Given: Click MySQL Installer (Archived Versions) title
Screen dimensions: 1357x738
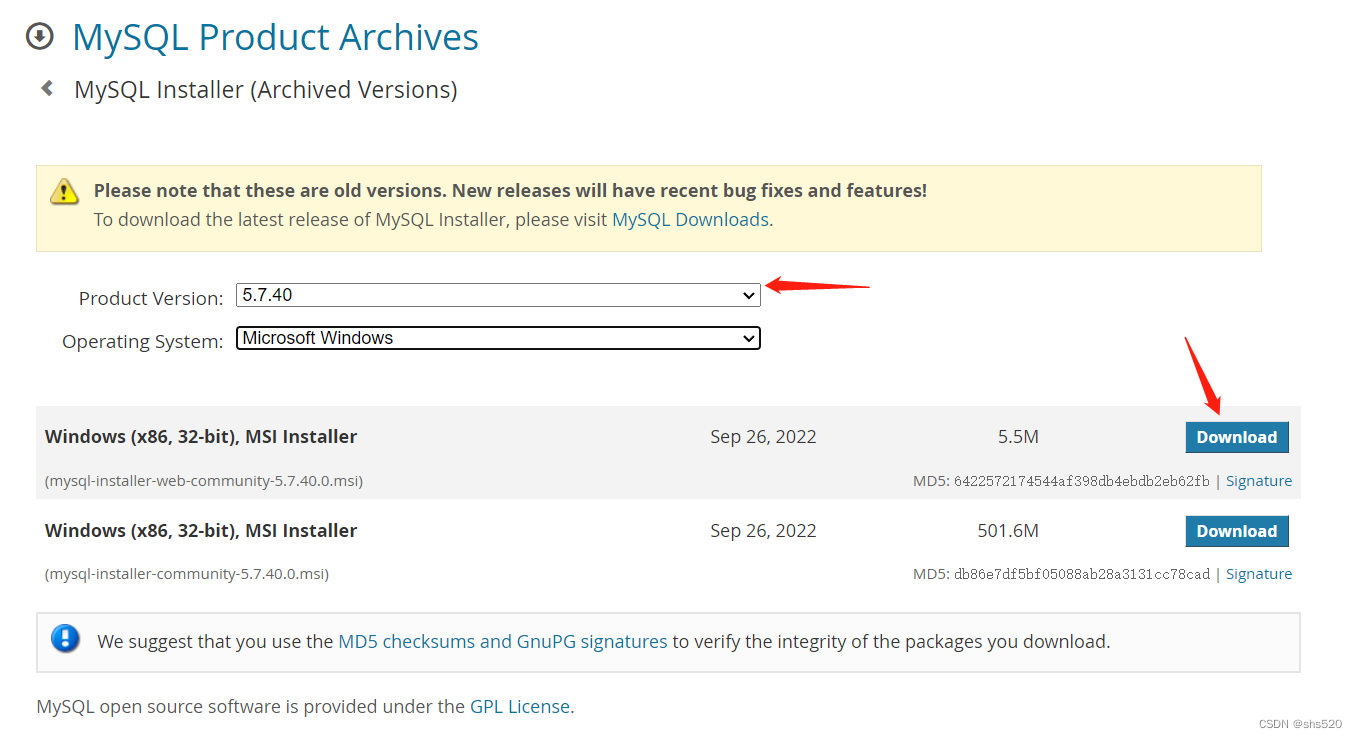Looking at the screenshot, I should [266, 89].
